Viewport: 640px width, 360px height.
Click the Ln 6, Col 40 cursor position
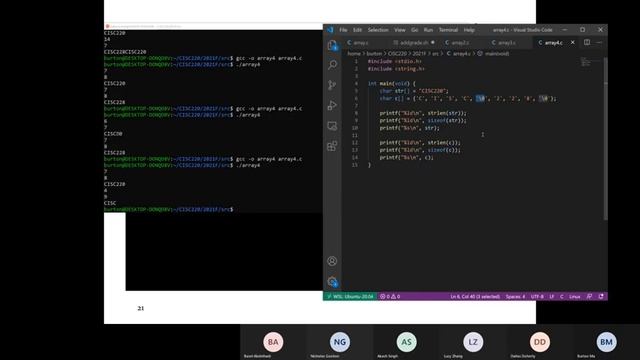(x=475, y=296)
